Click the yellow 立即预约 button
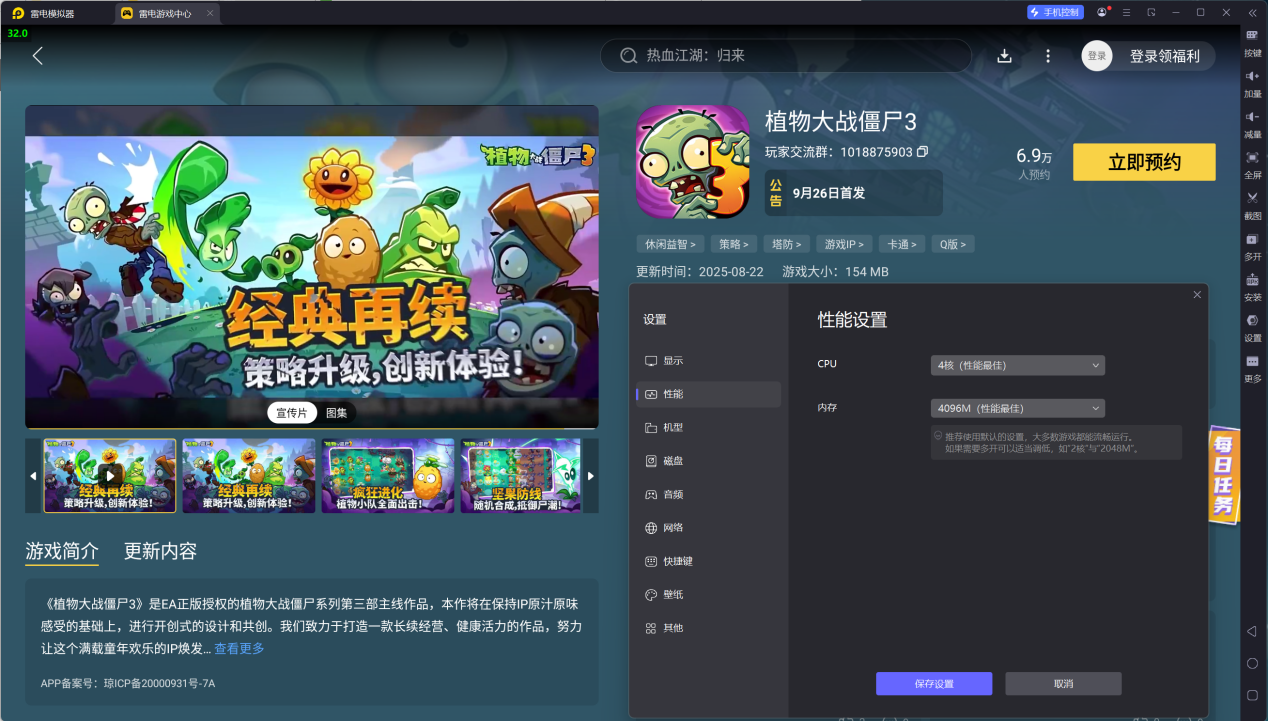Screen dimensions: 1268x721 pyautogui.click(x=1144, y=162)
